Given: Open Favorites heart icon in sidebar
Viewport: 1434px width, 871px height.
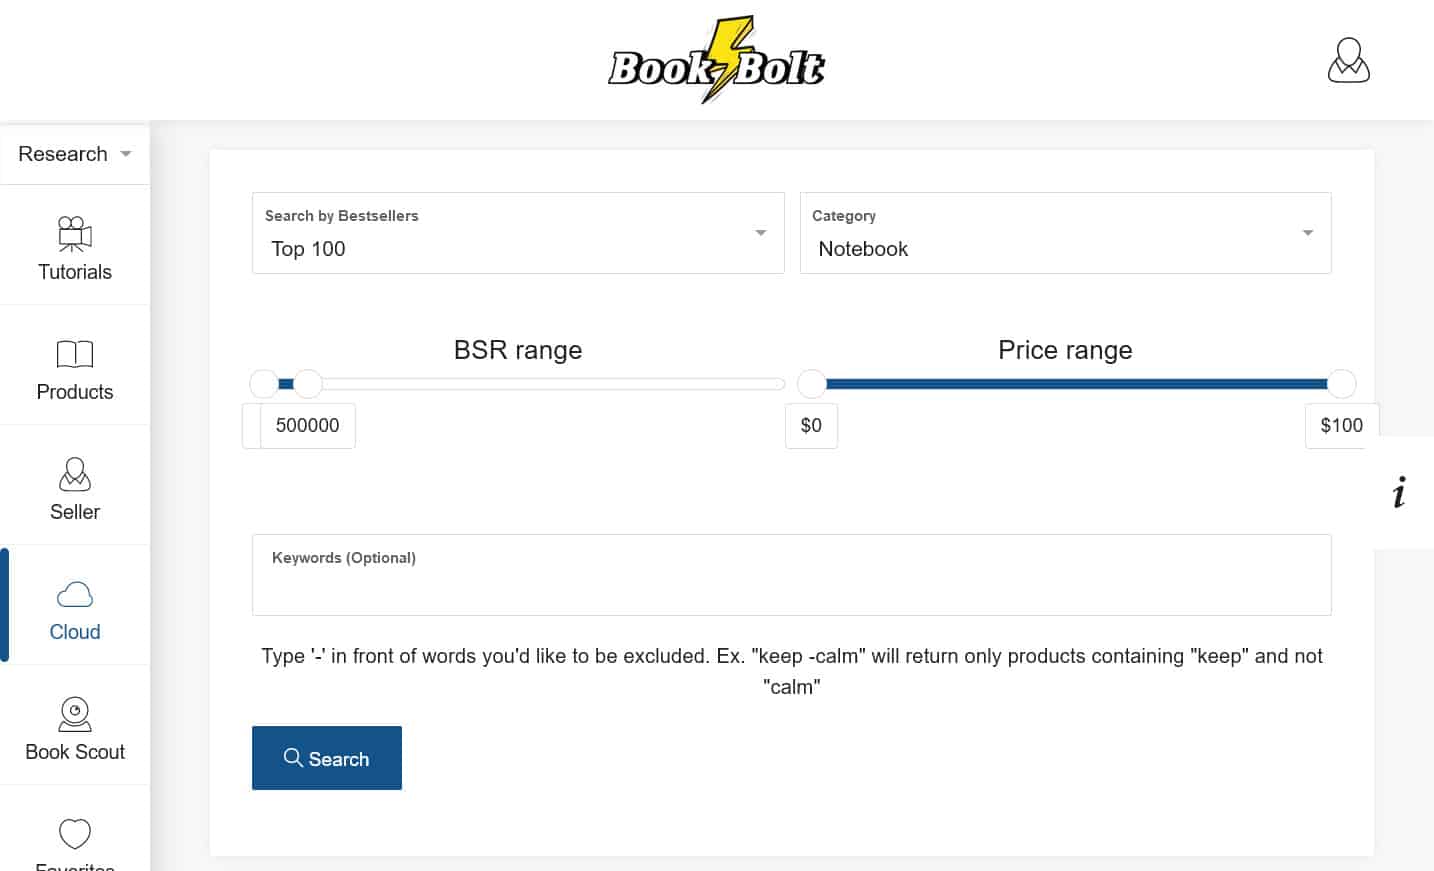Looking at the screenshot, I should (x=75, y=833).
